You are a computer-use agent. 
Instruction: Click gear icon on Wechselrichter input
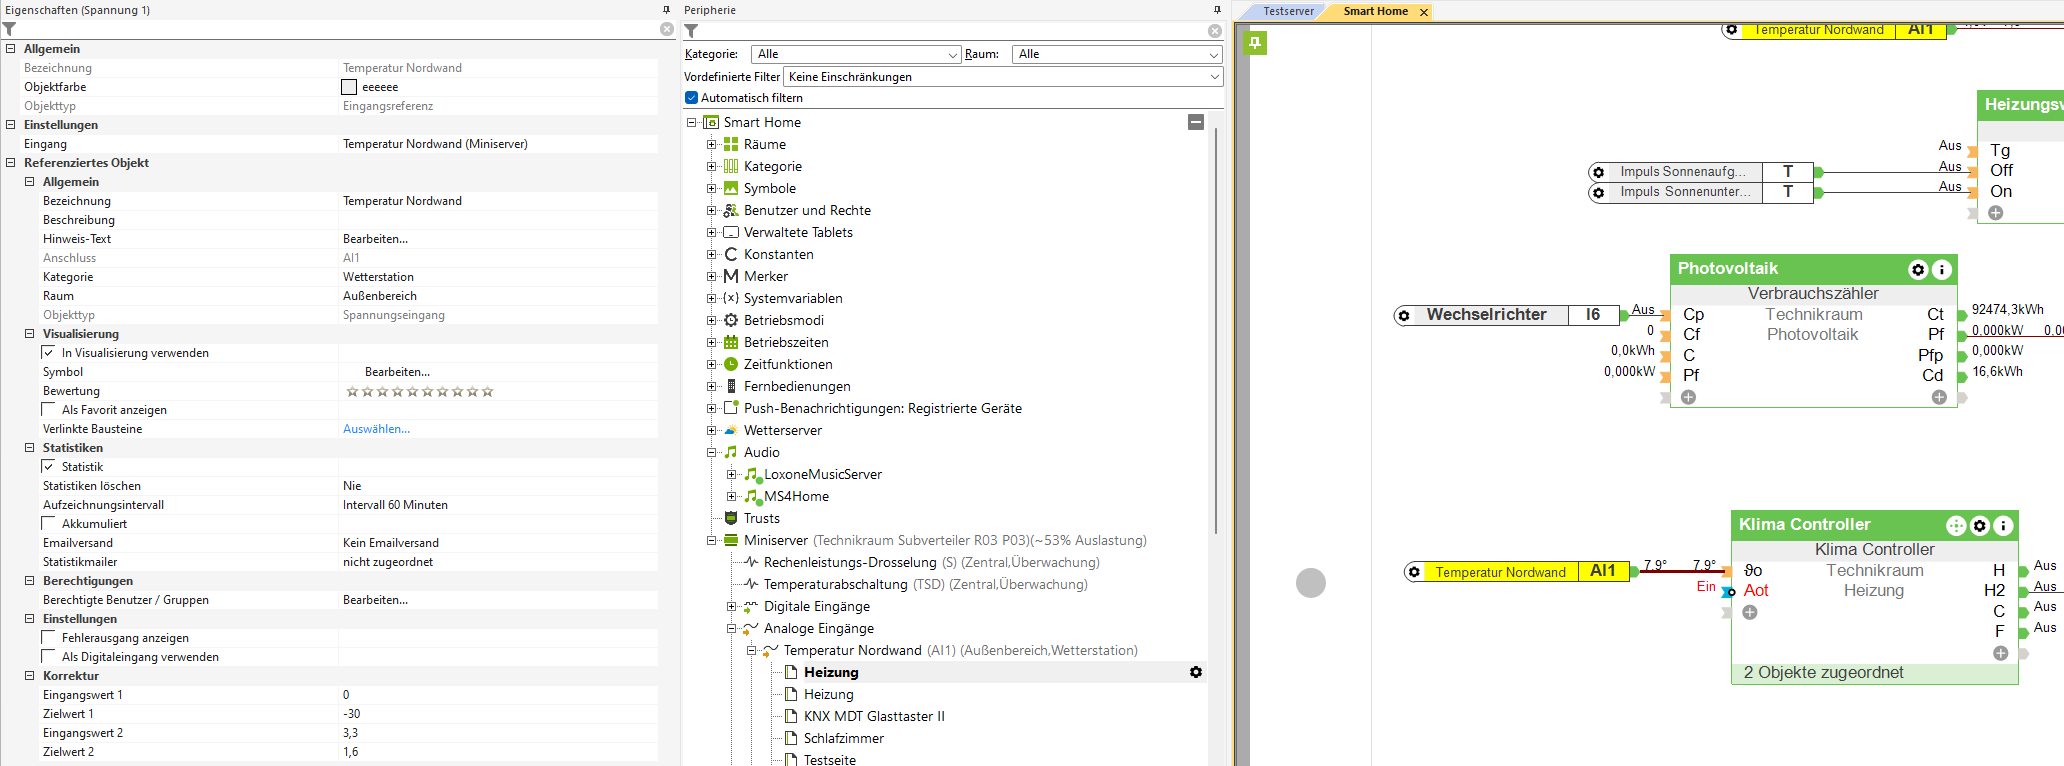pos(1404,316)
